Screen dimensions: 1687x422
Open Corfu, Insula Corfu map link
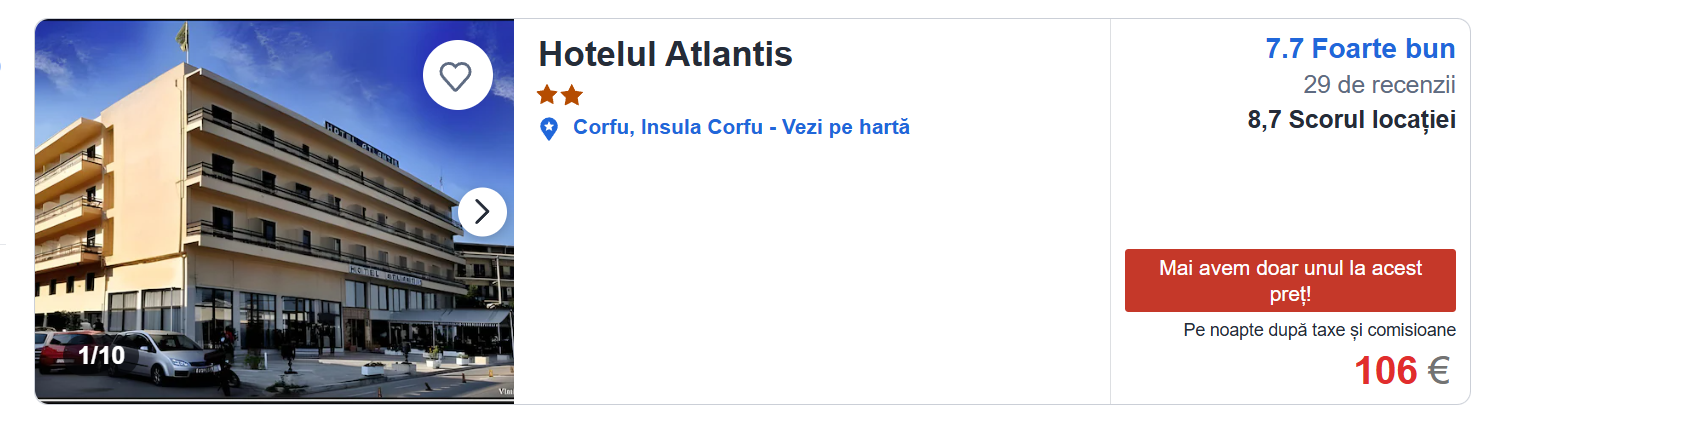click(667, 127)
